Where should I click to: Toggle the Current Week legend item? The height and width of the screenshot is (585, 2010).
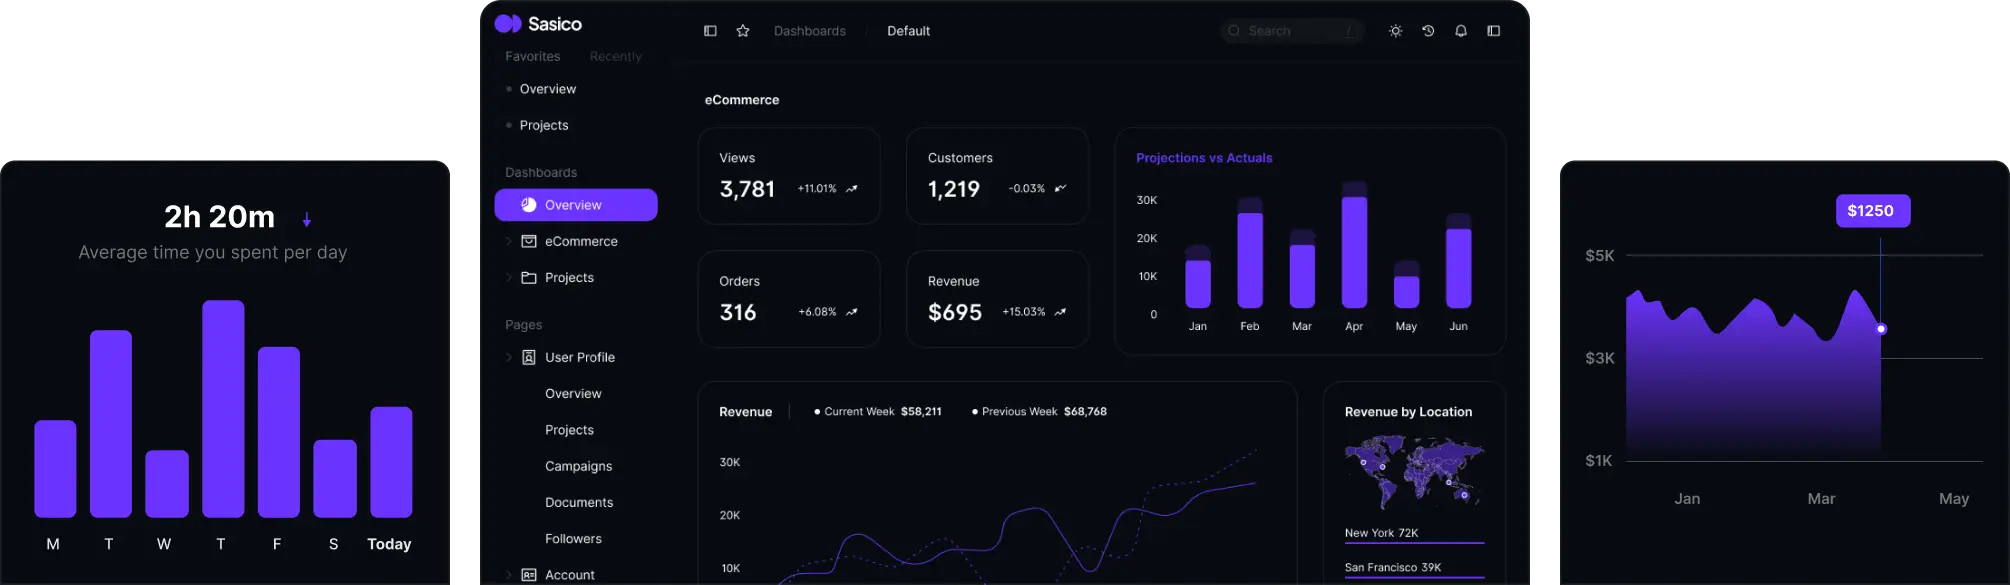point(877,411)
